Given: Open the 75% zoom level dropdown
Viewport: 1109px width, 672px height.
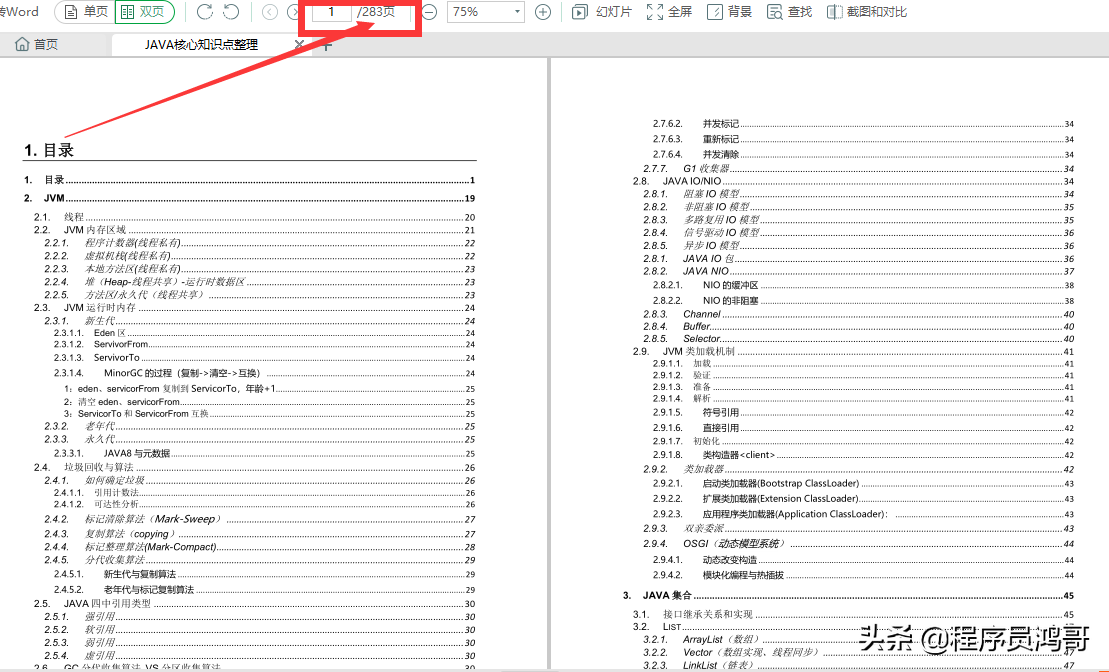Looking at the screenshot, I should [486, 12].
